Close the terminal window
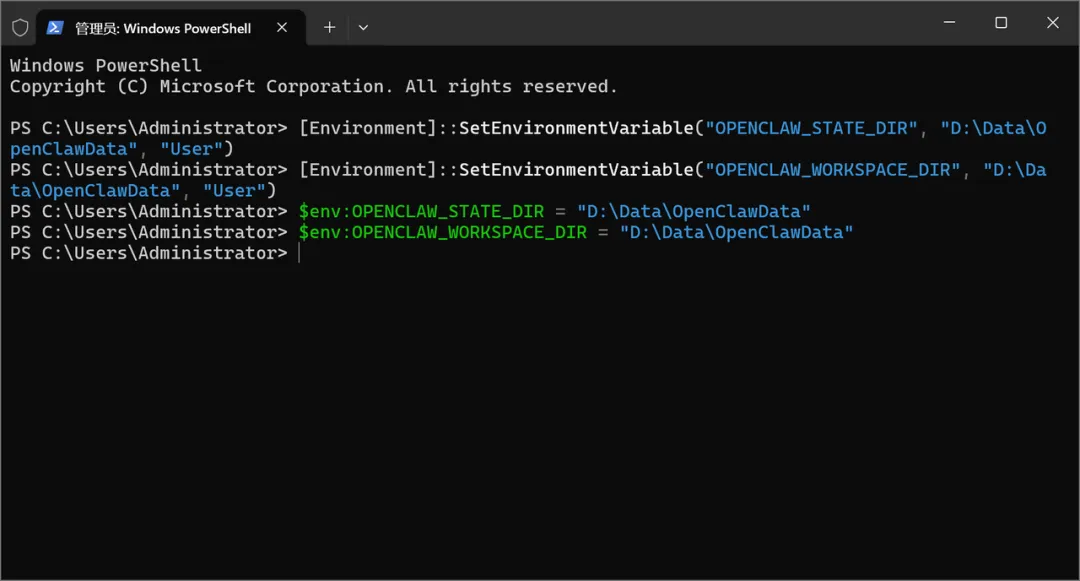Image resolution: width=1080 pixels, height=581 pixels. (1052, 23)
